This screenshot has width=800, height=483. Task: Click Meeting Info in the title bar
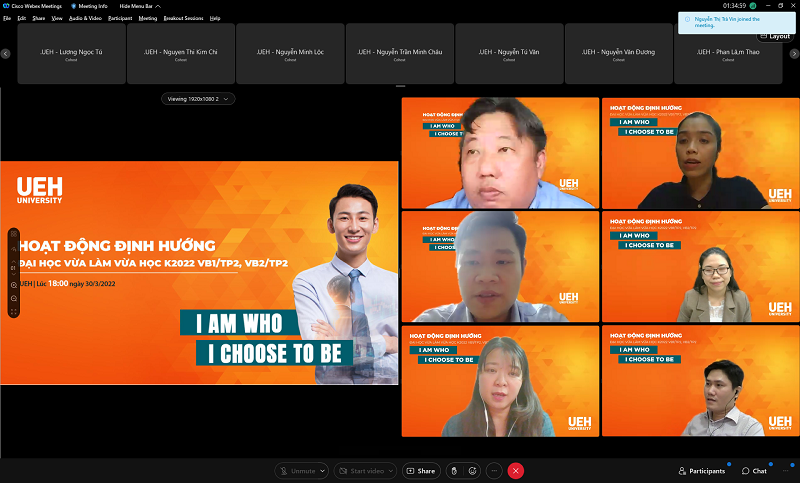pyautogui.click(x=89, y=6)
